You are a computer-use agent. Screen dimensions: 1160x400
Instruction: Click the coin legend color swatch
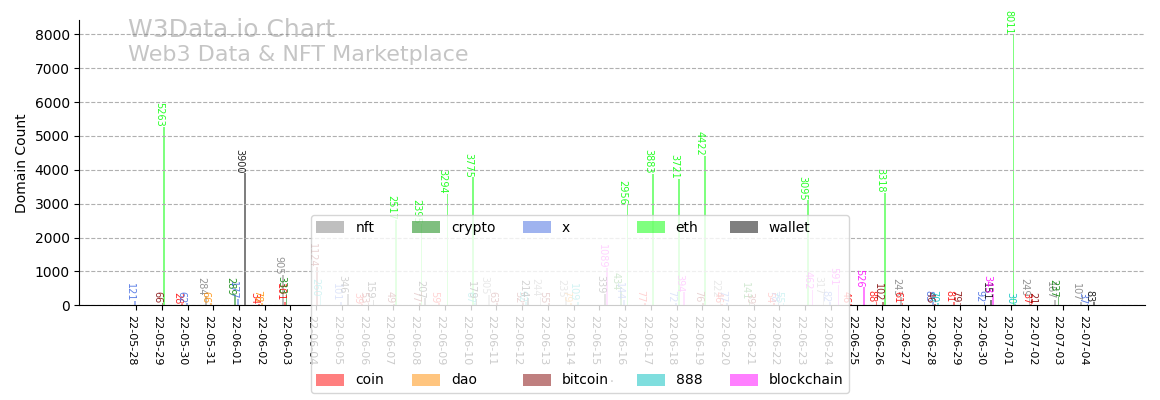[330, 380]
